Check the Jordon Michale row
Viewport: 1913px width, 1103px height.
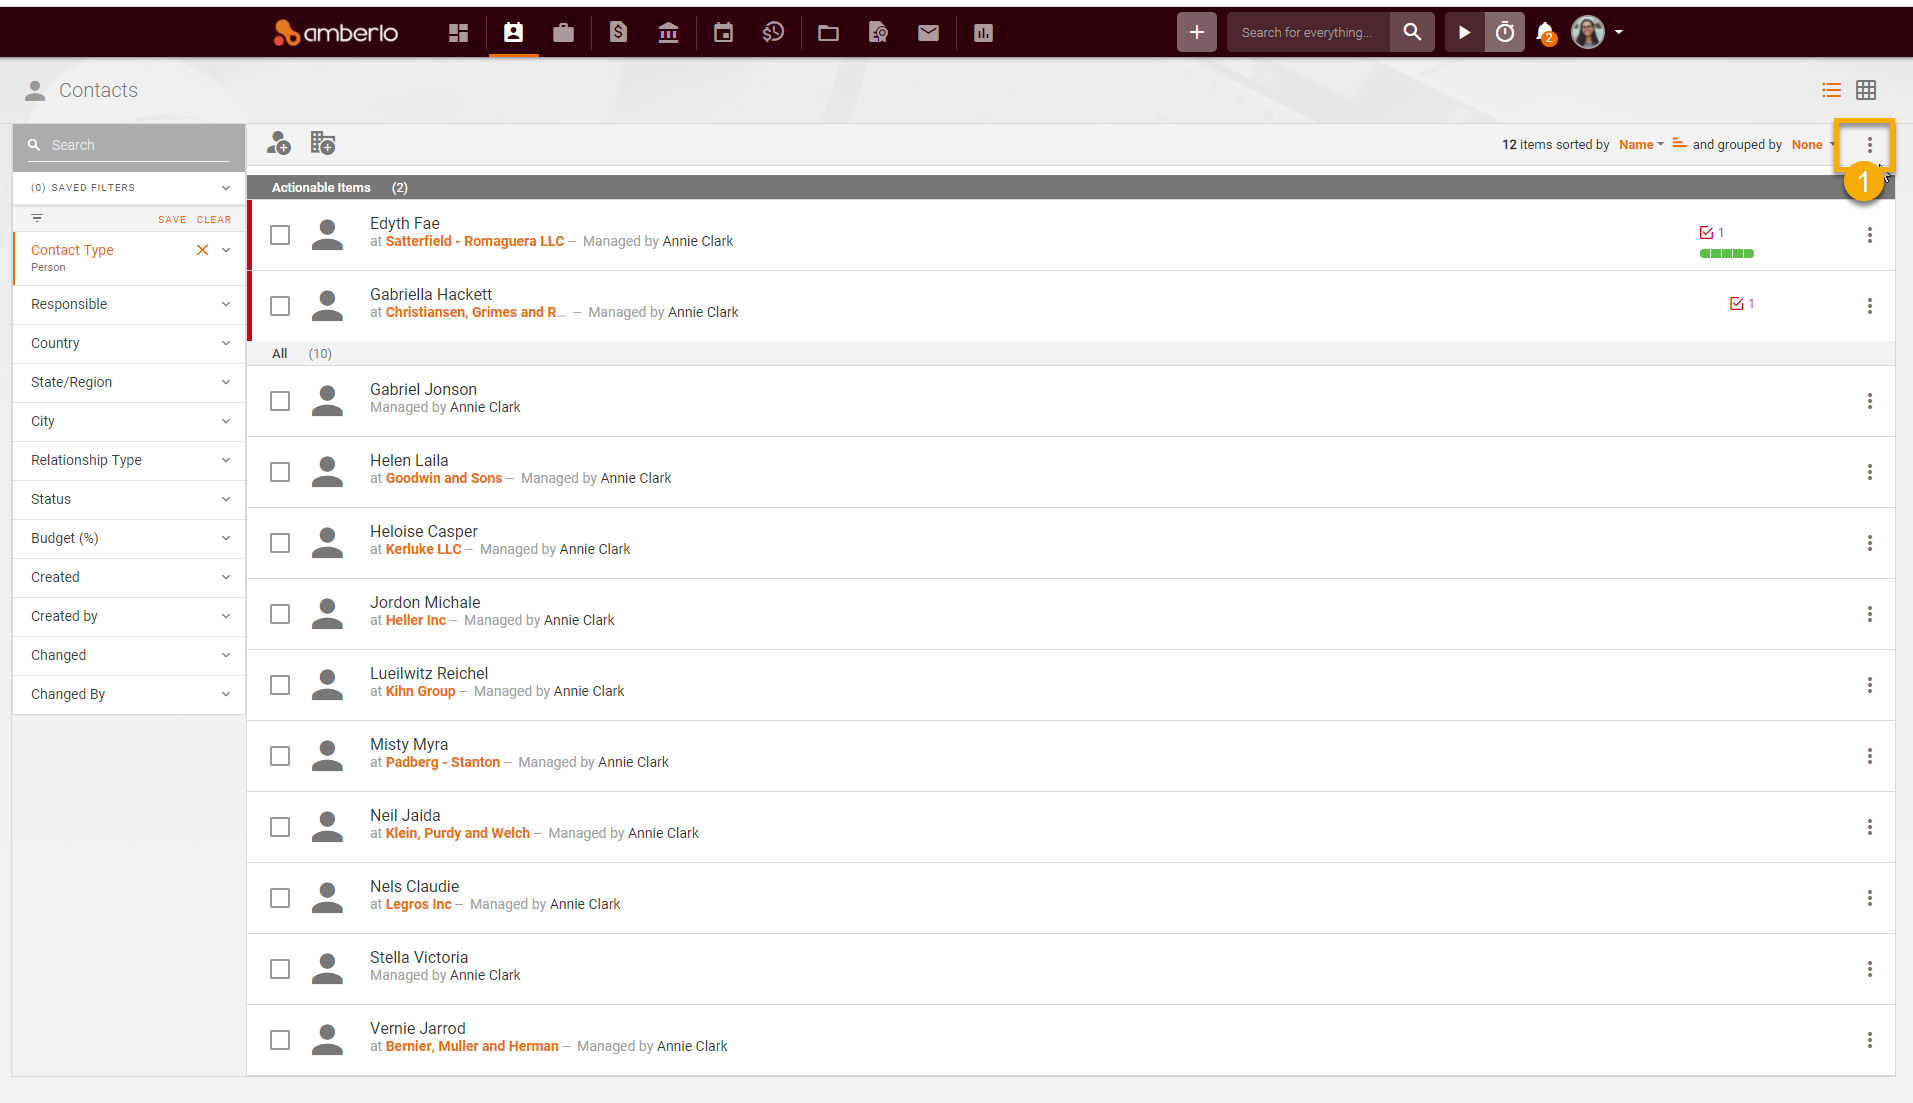(x=280, y=614)
